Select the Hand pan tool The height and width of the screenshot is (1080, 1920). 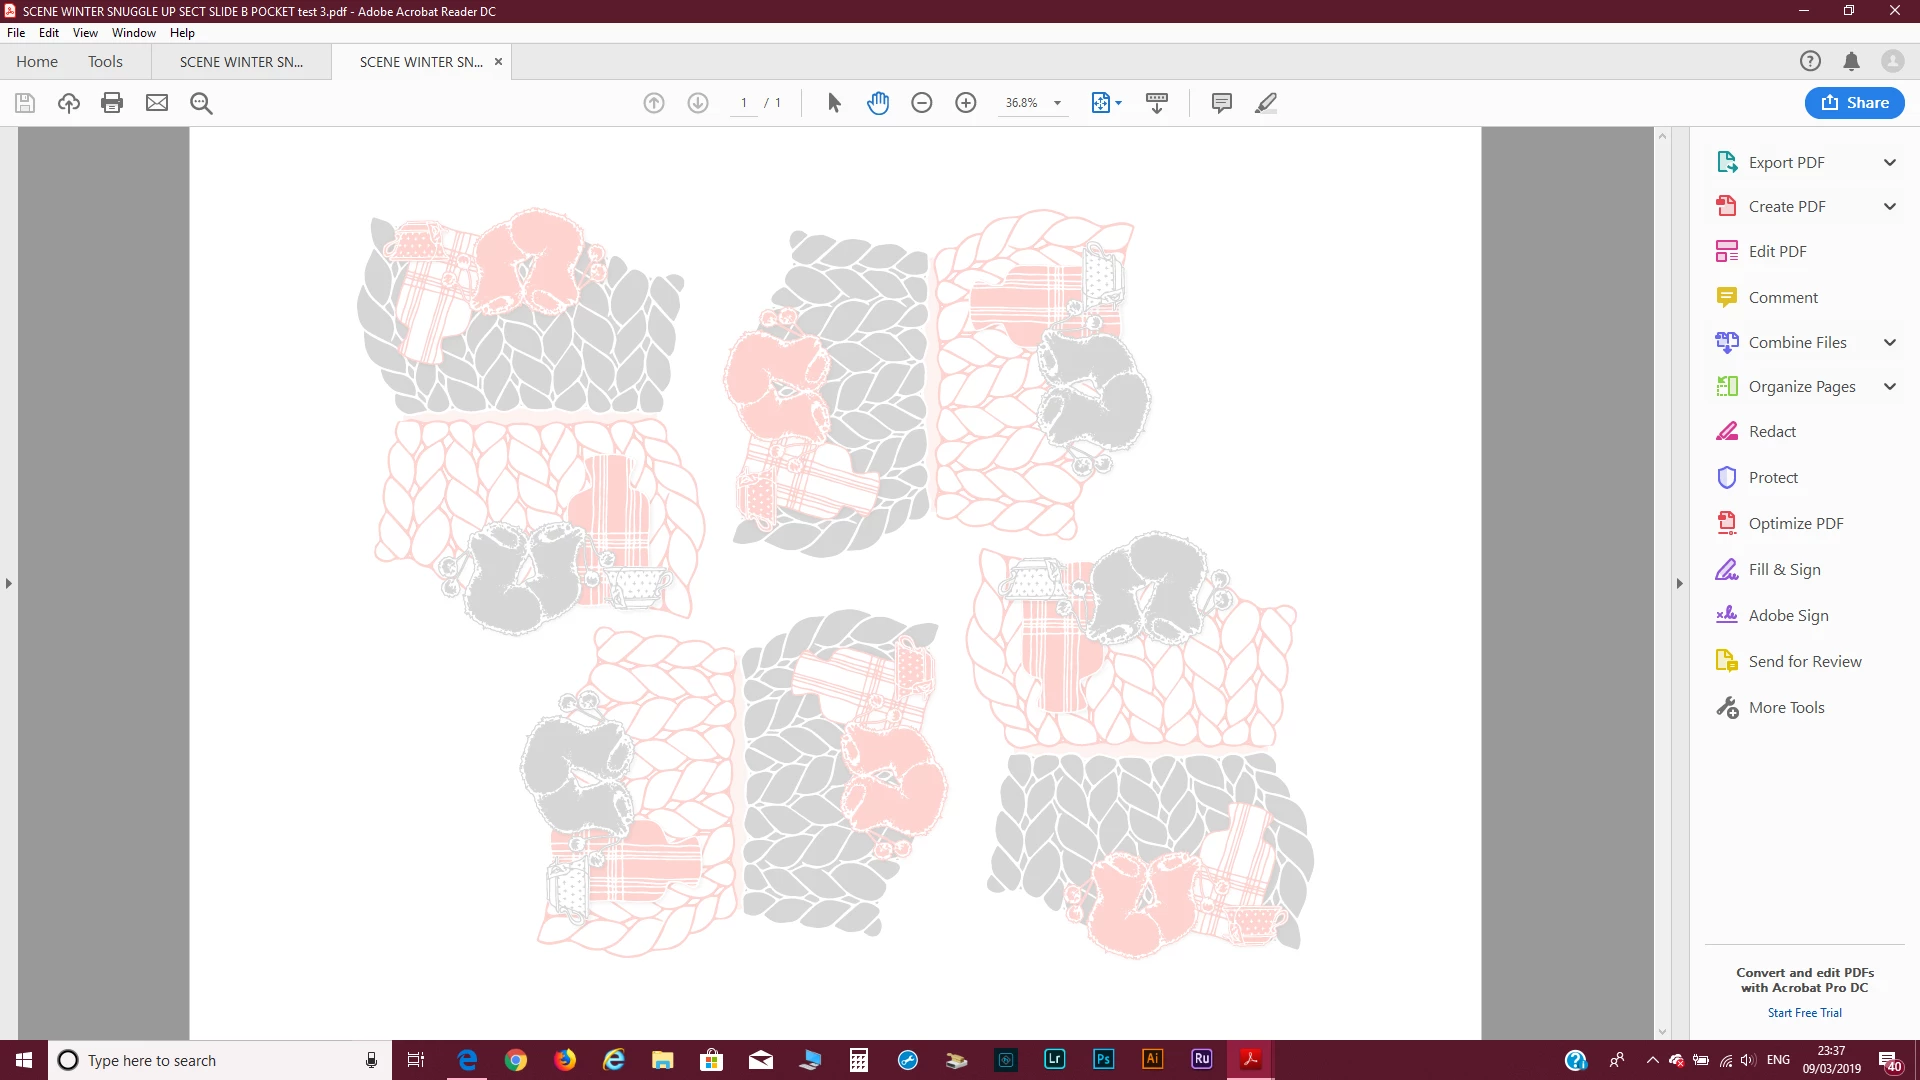pyautogui.click(x=878, y=103)
